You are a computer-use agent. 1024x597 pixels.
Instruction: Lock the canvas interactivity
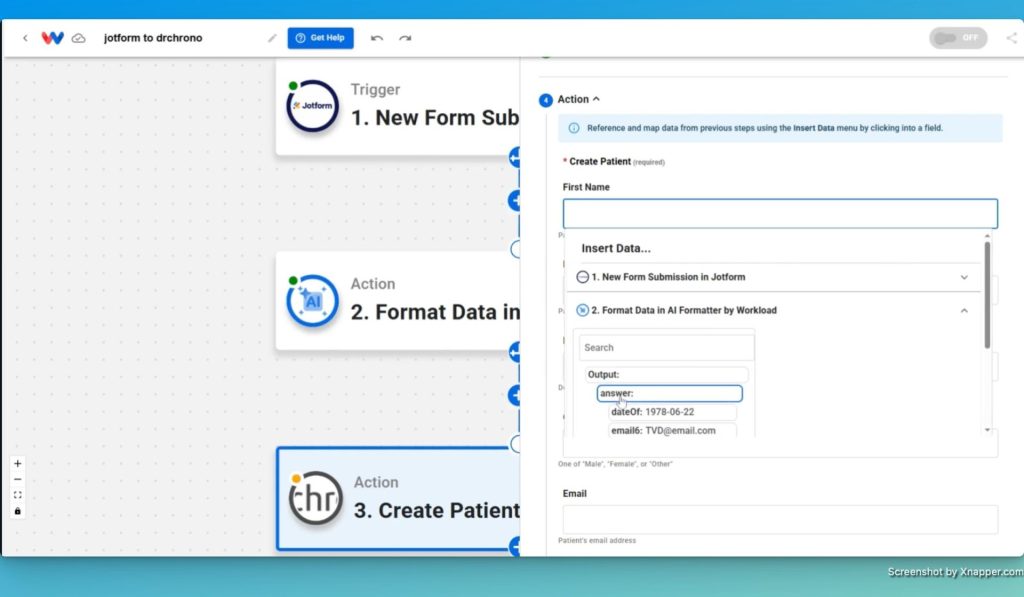[18, 511]
